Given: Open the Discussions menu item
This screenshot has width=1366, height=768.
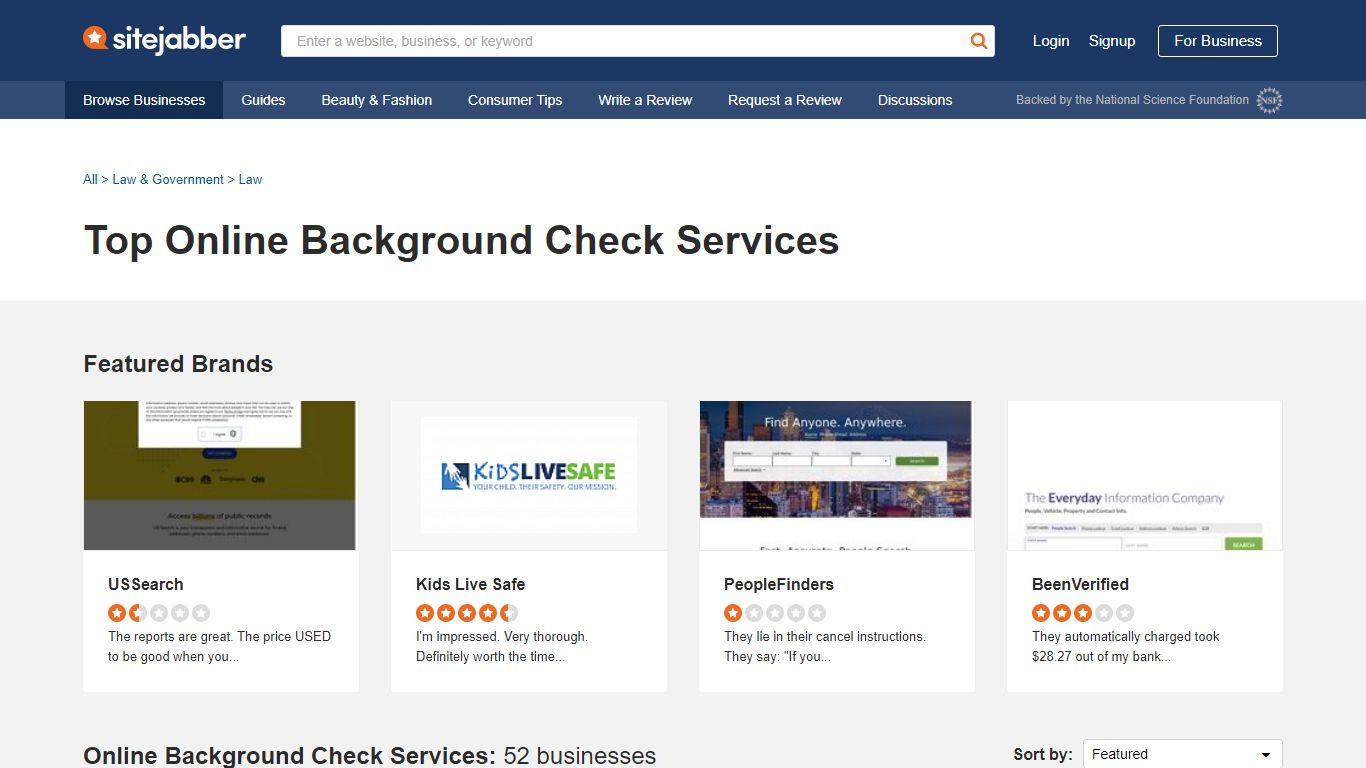Looking at the screenshot, I should (x=915, y=100).
